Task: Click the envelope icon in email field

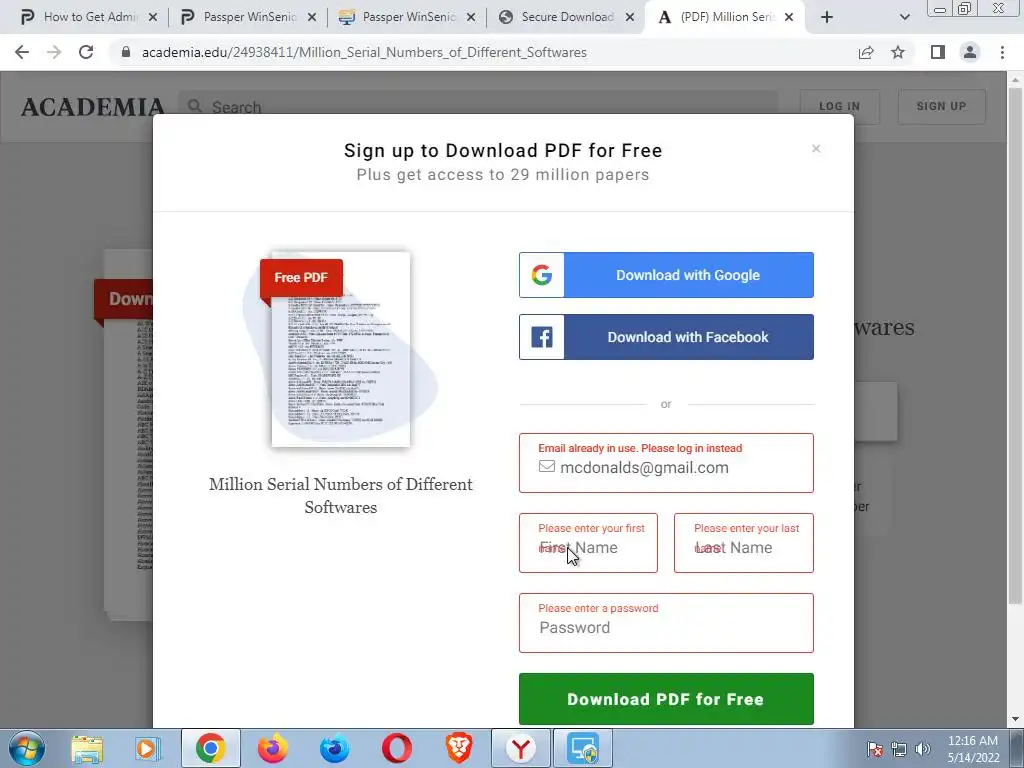Action: 547,467
